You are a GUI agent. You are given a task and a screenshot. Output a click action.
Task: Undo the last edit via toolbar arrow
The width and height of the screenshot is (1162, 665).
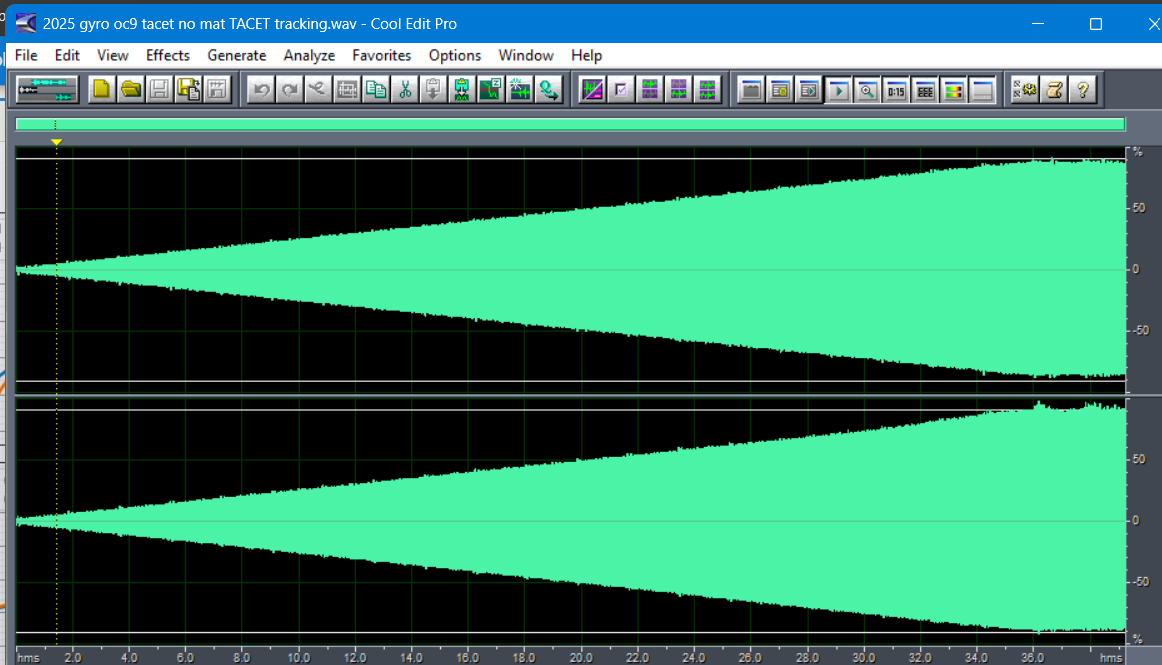(x=261, y=90)
